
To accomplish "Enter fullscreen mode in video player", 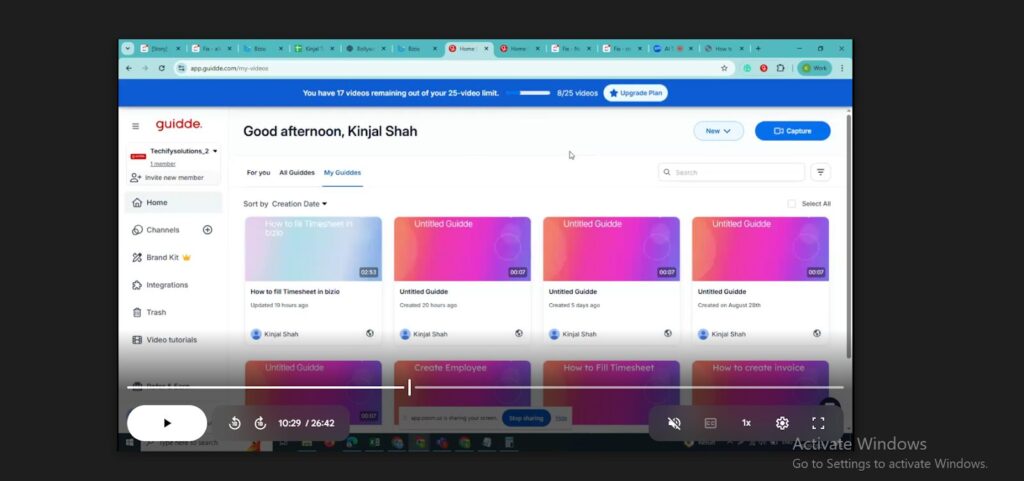I will 818,423.
